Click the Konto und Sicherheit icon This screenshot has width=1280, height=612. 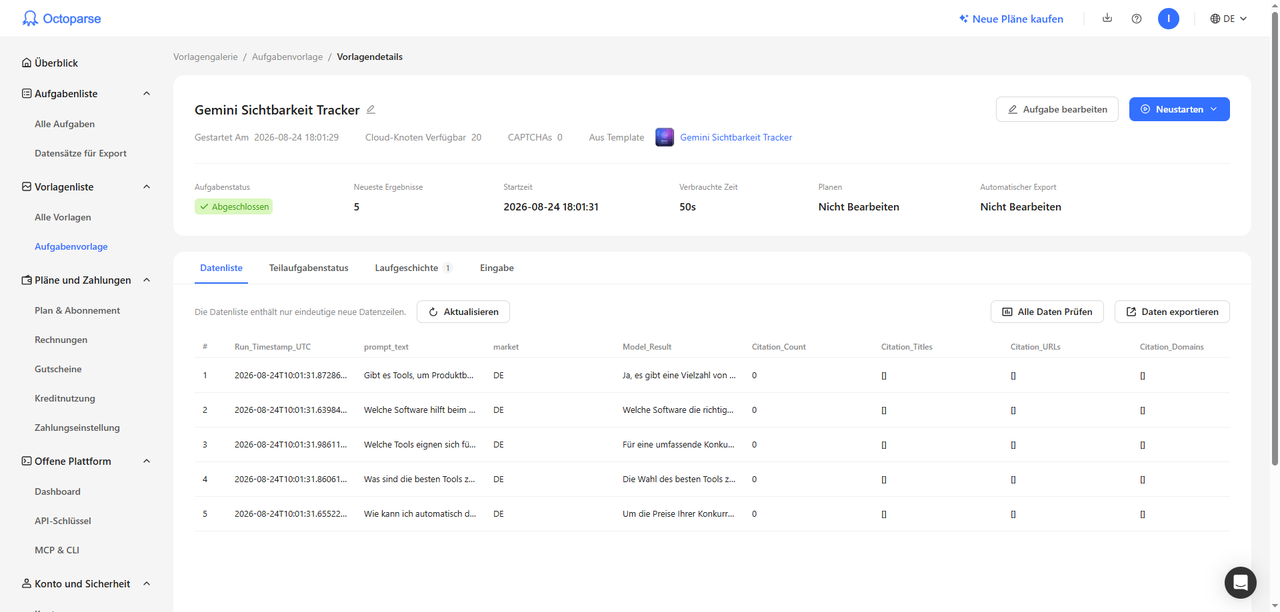[27, 583]
